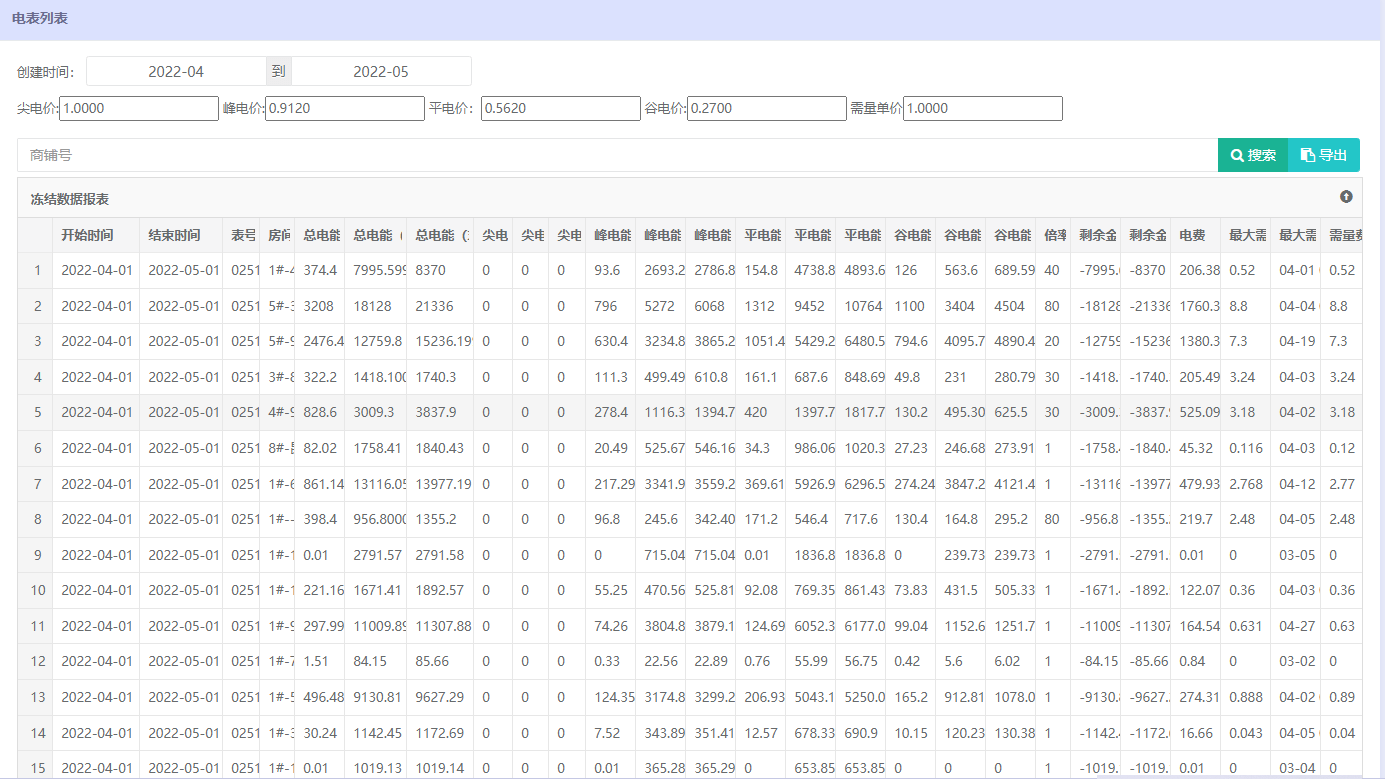This screenshot has width=1385, height=779.
Task: Click cell 1892.57 in row 10
Action: pos(440,590)
